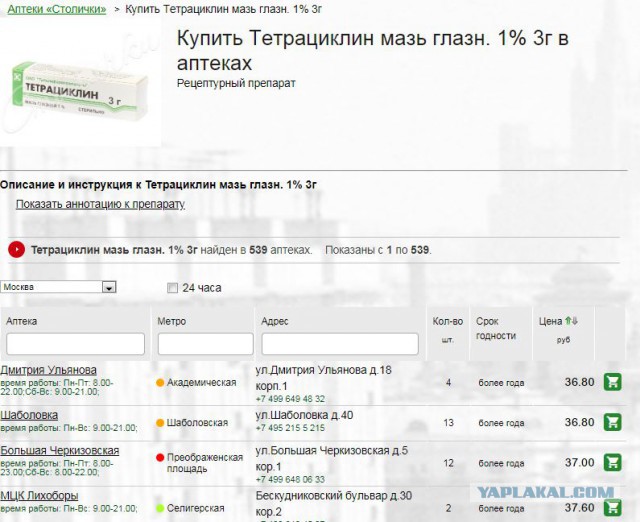This screenshot has height=522, width=640.
Task: Add Большая Черкизовская offer to cart
Action: [x=612, y=462]
